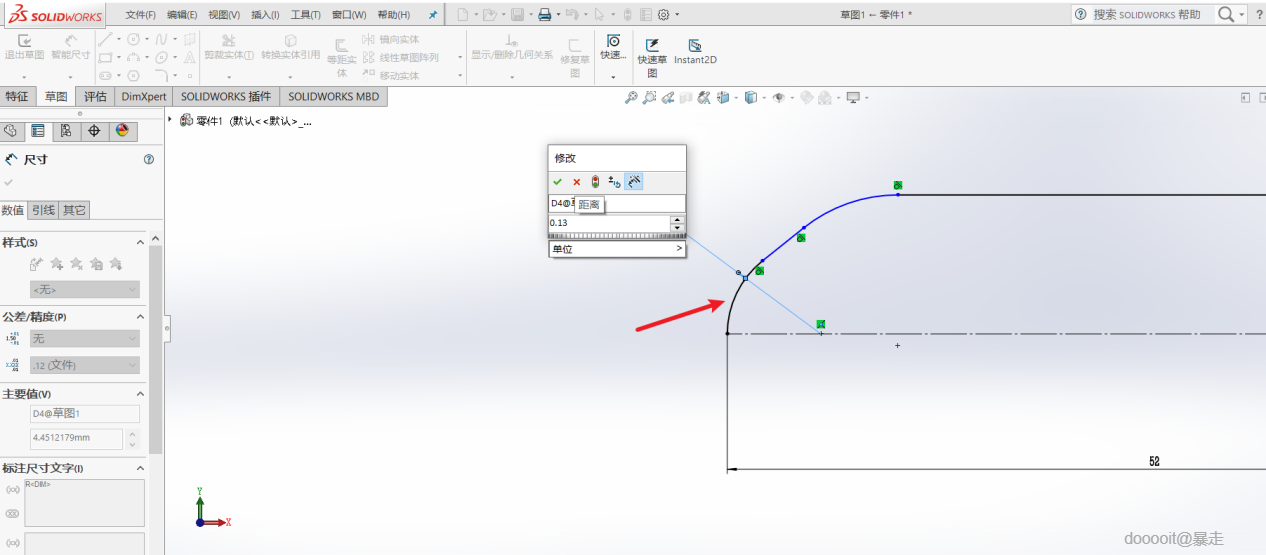
Task: Click the Save icon
Action: [x=517, y=14]
